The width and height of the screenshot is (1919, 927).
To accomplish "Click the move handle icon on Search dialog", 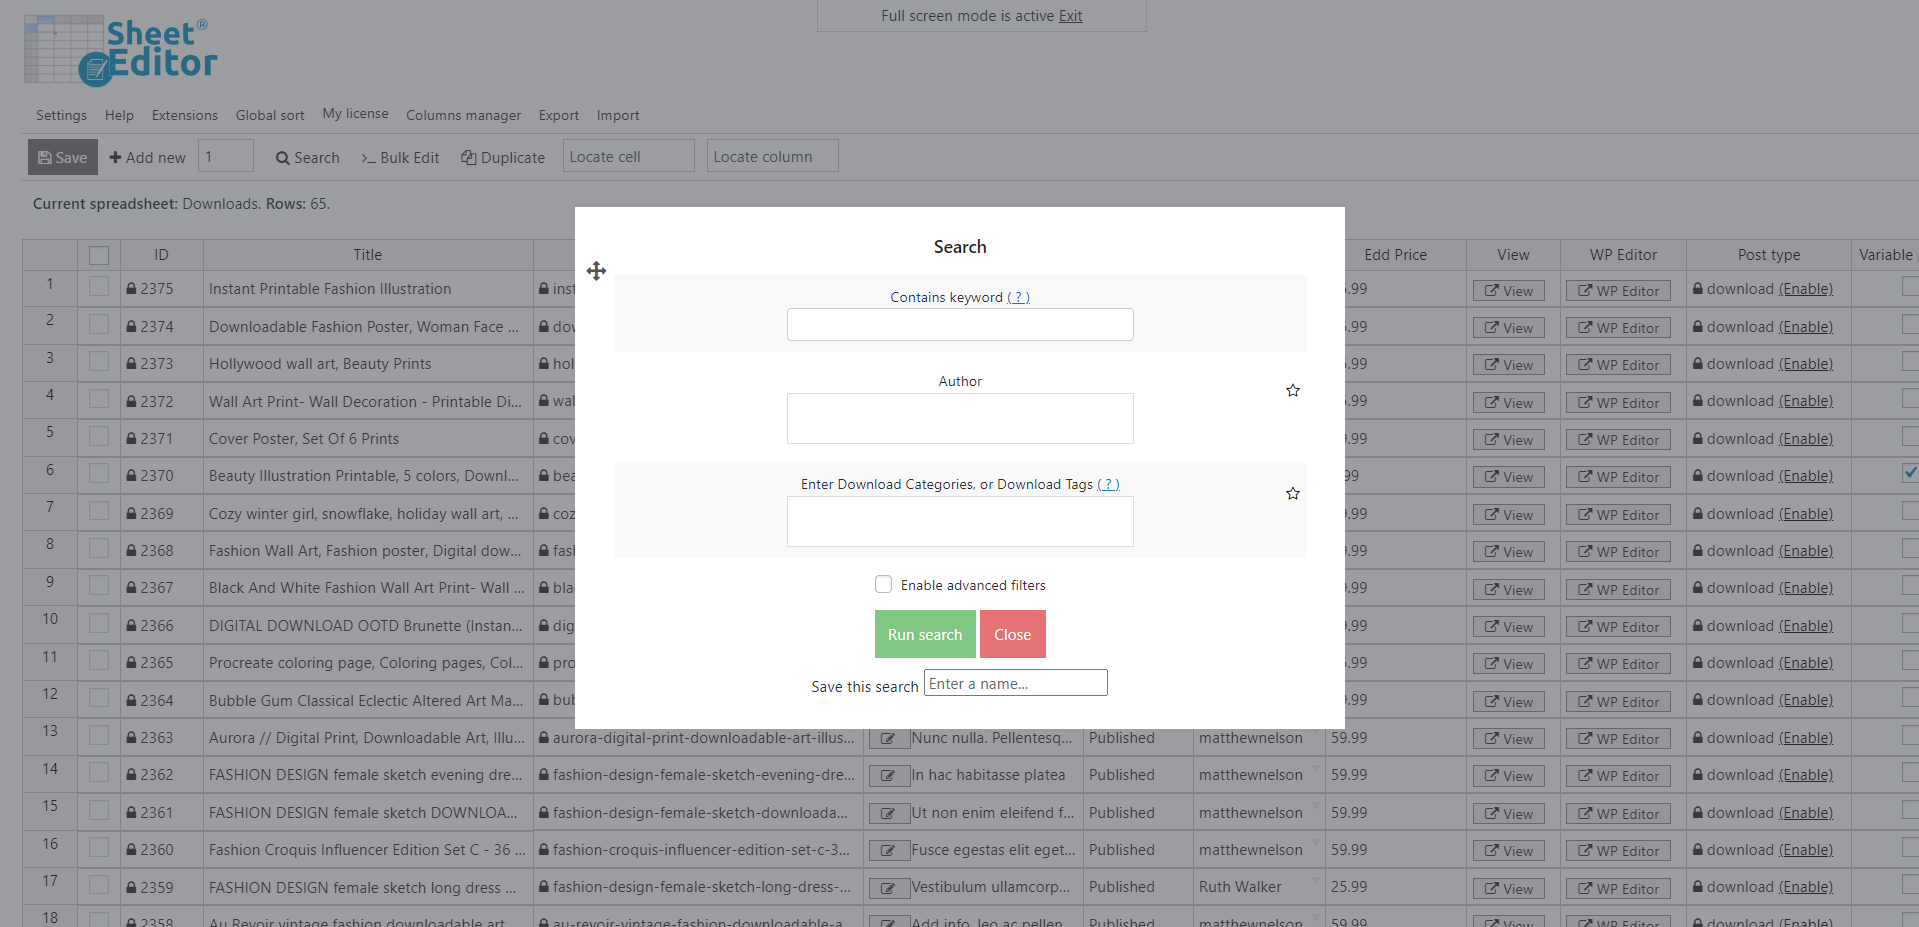I will [x=596, y=271].
